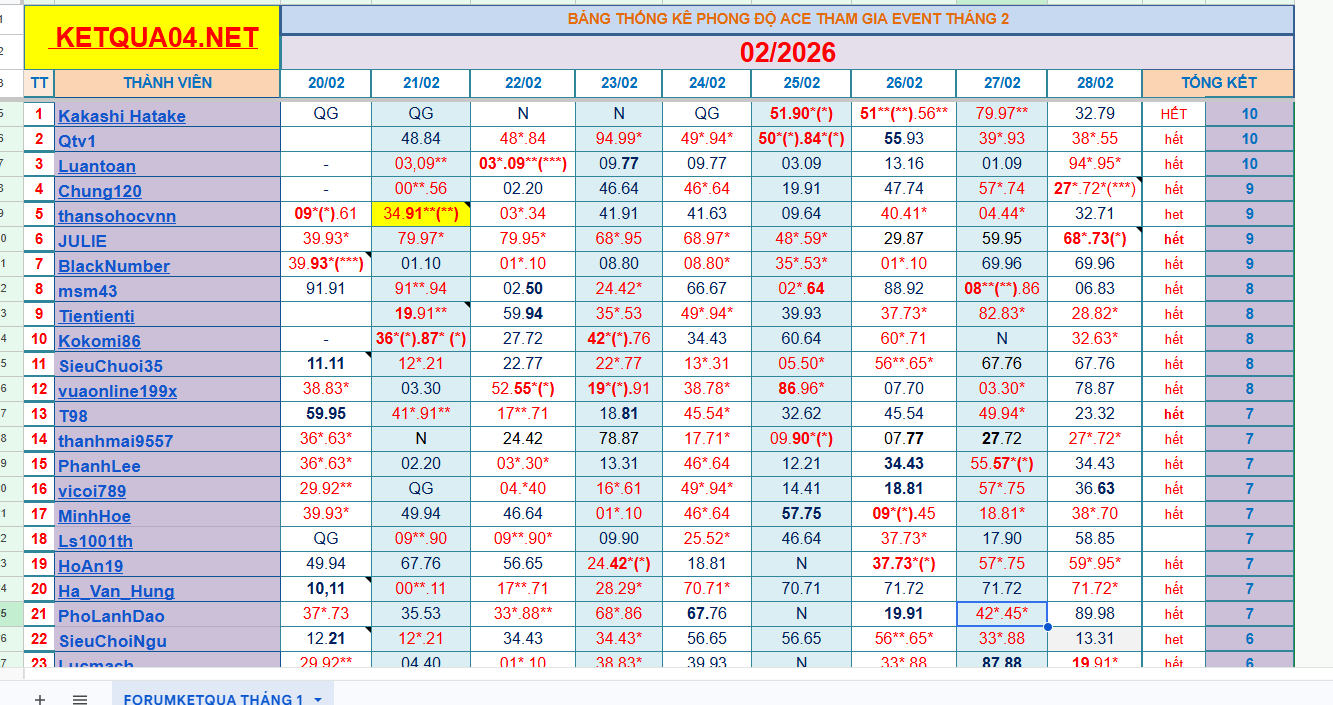This screenshot has height=705, width=1333.
Task: Click the add new sheet plus icon
Action: (40, 698)
